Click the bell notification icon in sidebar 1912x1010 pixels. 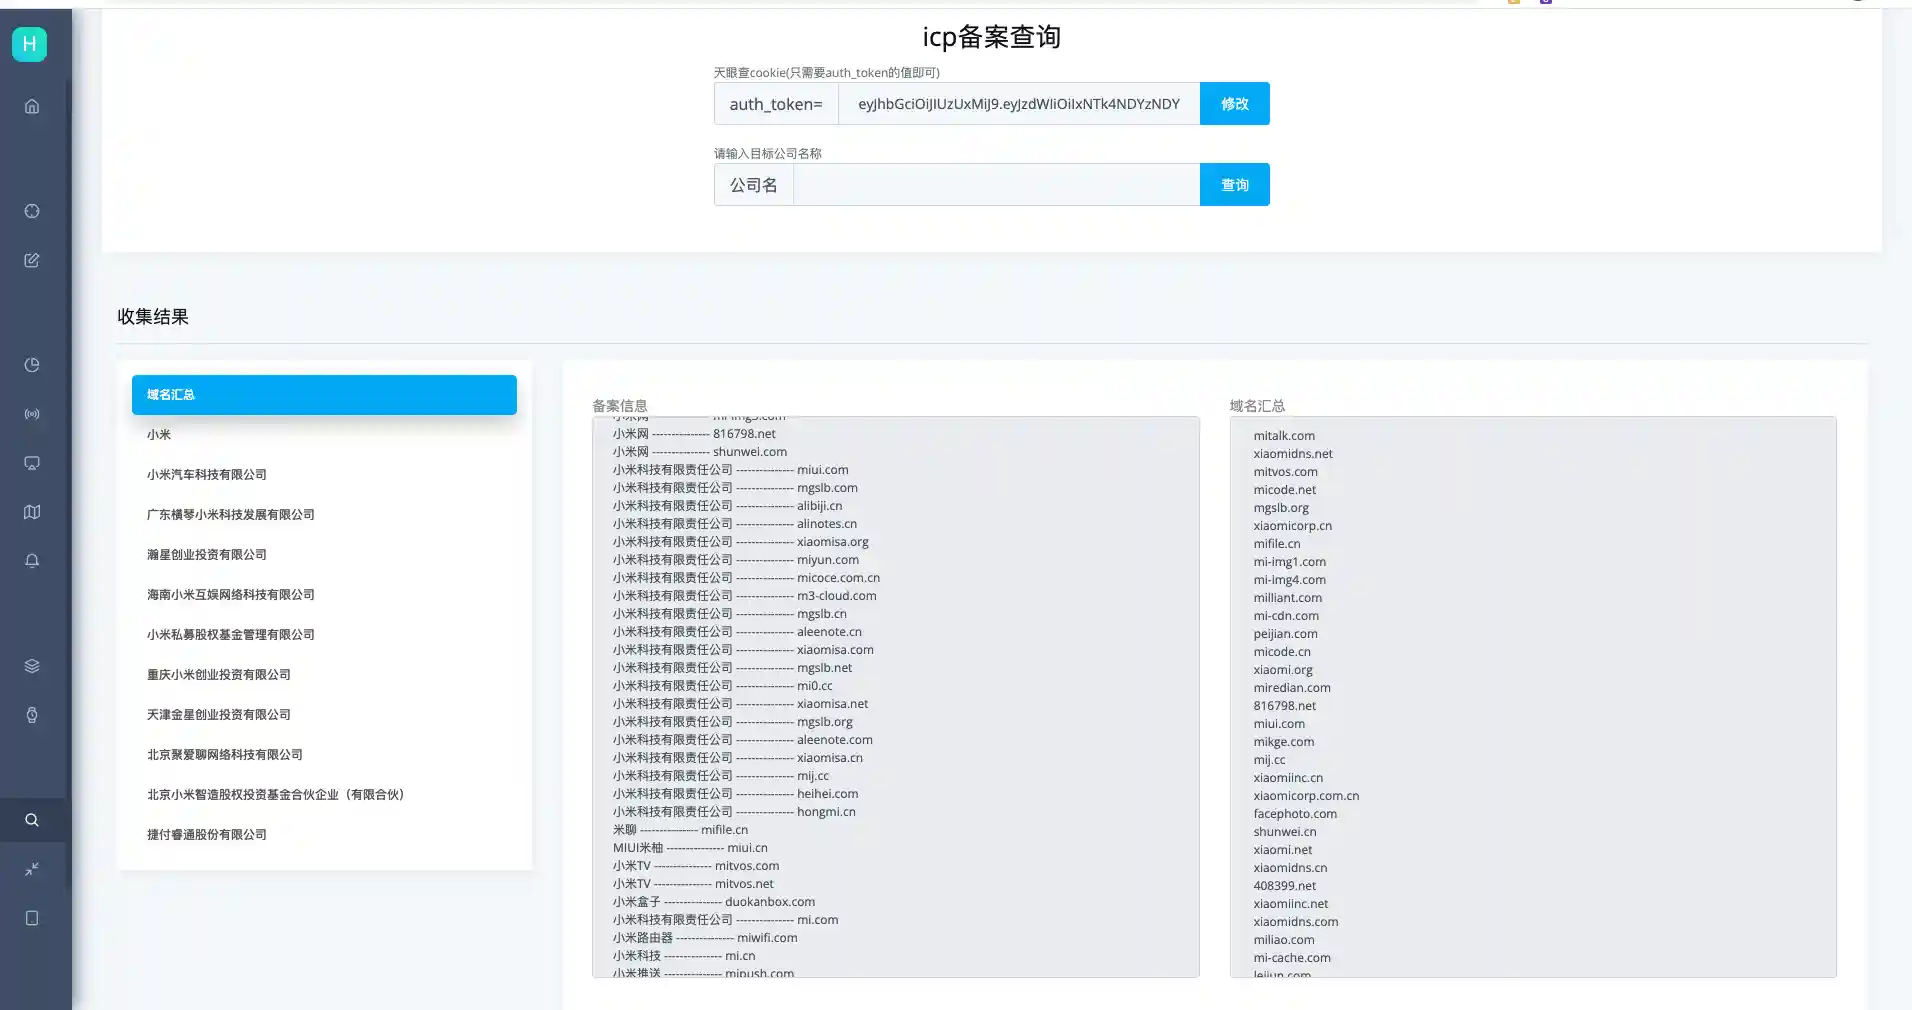click(32, 561)
